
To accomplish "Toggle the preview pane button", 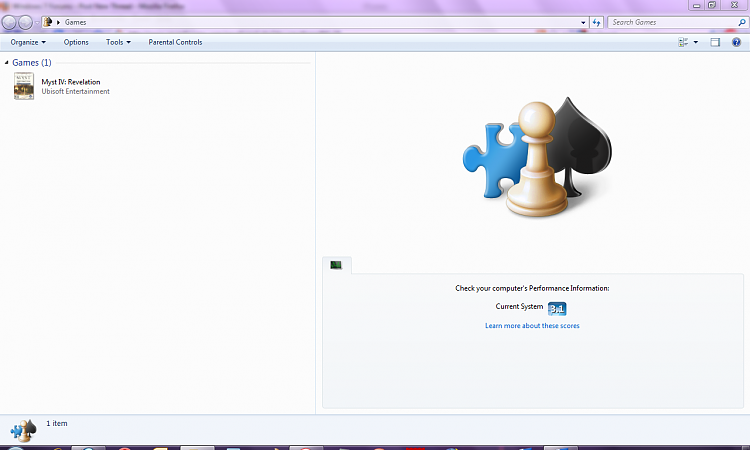I will pyautogui.click(x=715, y=42).
